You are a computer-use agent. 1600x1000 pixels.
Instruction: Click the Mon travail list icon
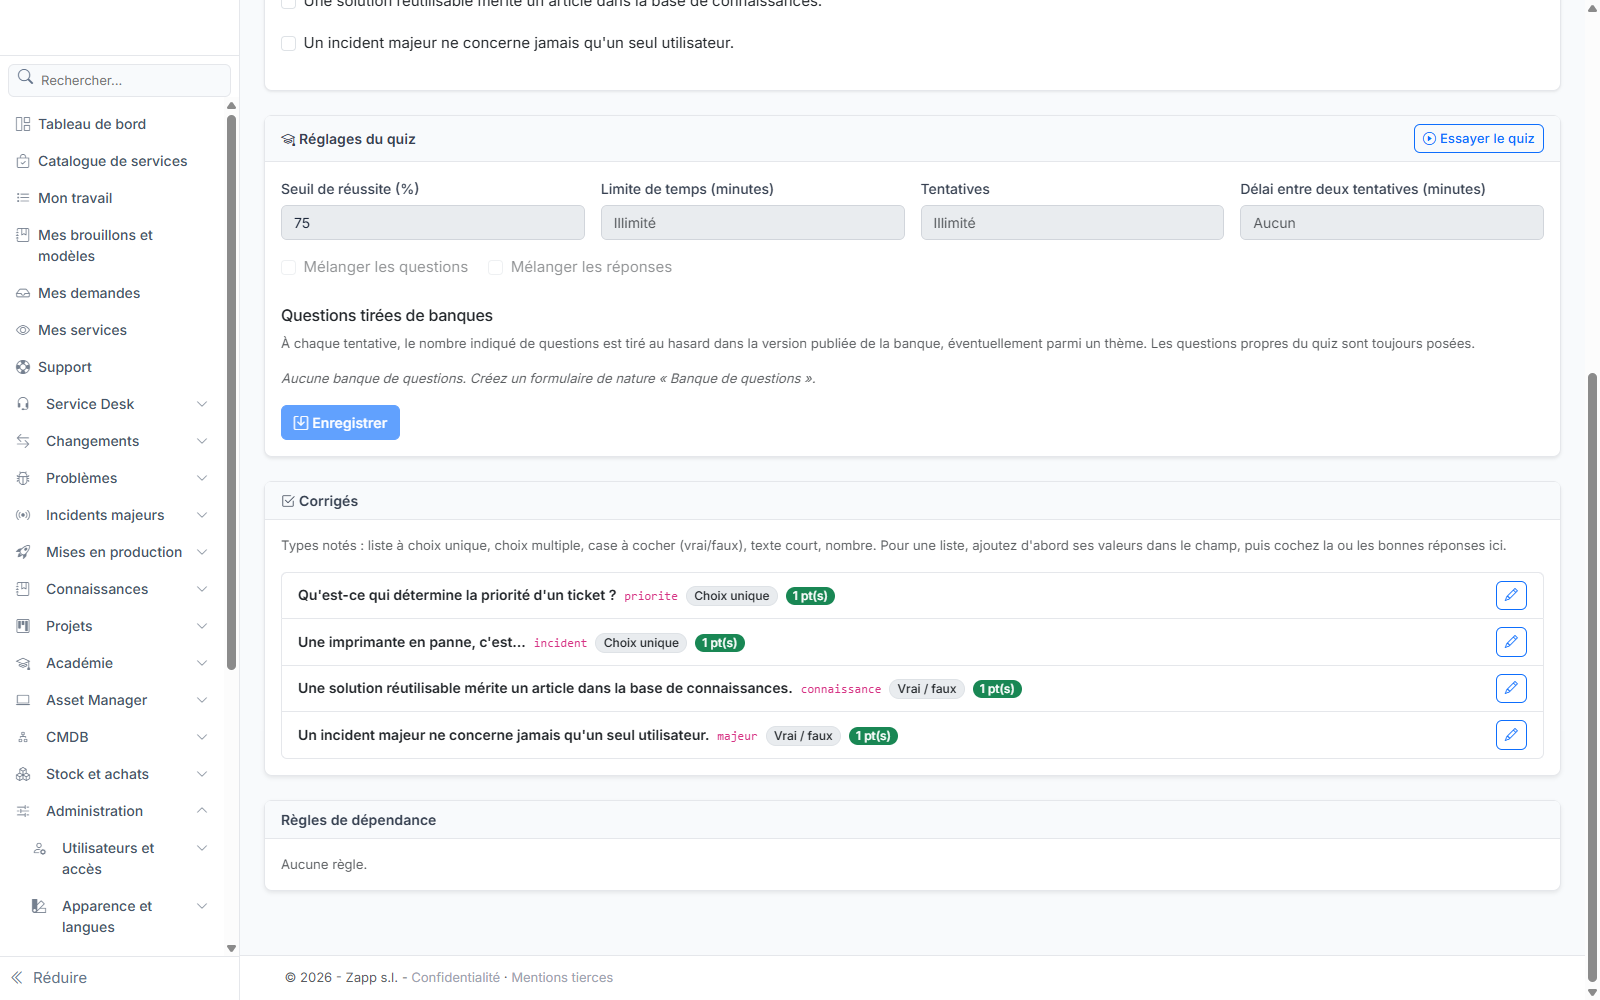pos(23,198)
